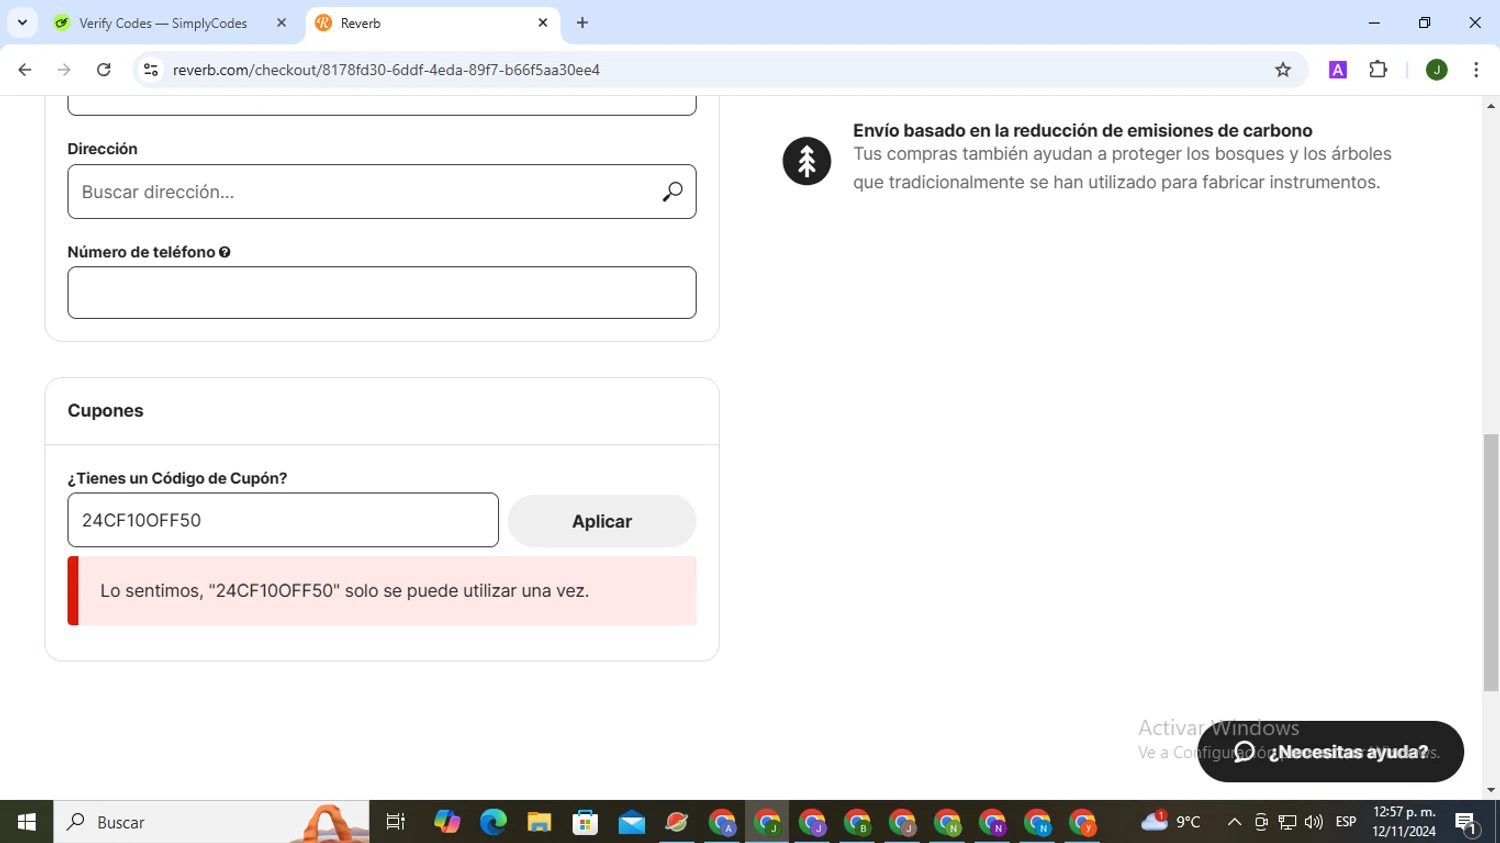Click the tree emblem for carbon shipping
This screenshot has width=1500, height=843.
click(x=807, y=161)
